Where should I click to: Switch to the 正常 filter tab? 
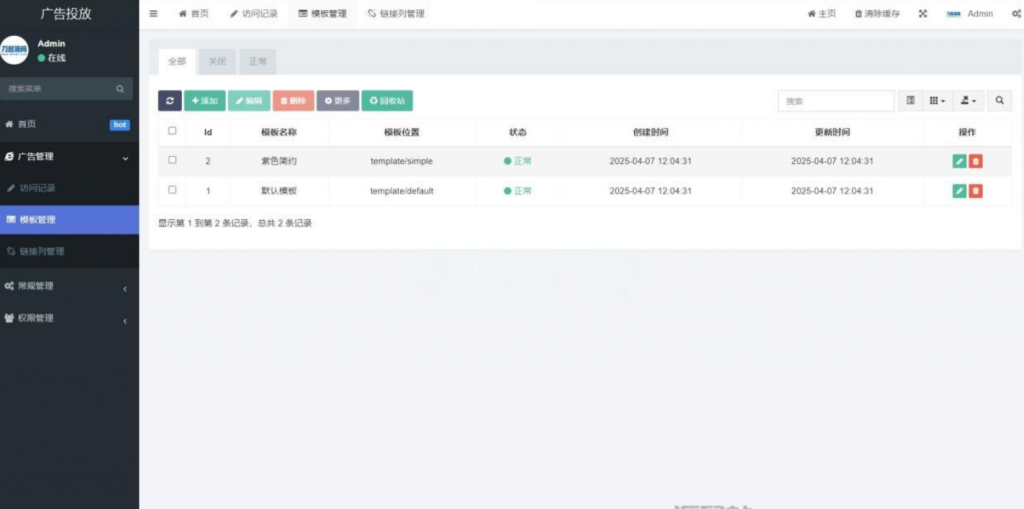(x=258, y=61)
